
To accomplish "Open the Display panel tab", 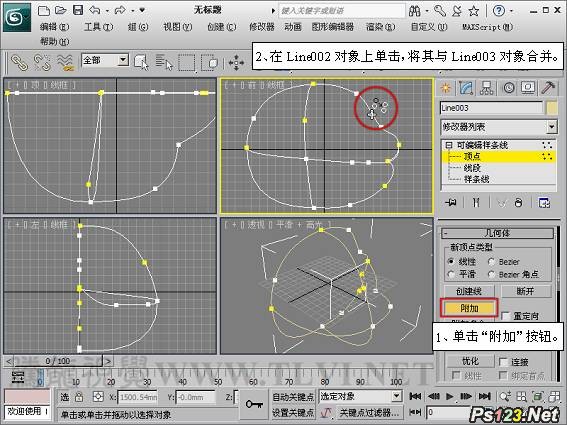I will [x=528, y=88].
